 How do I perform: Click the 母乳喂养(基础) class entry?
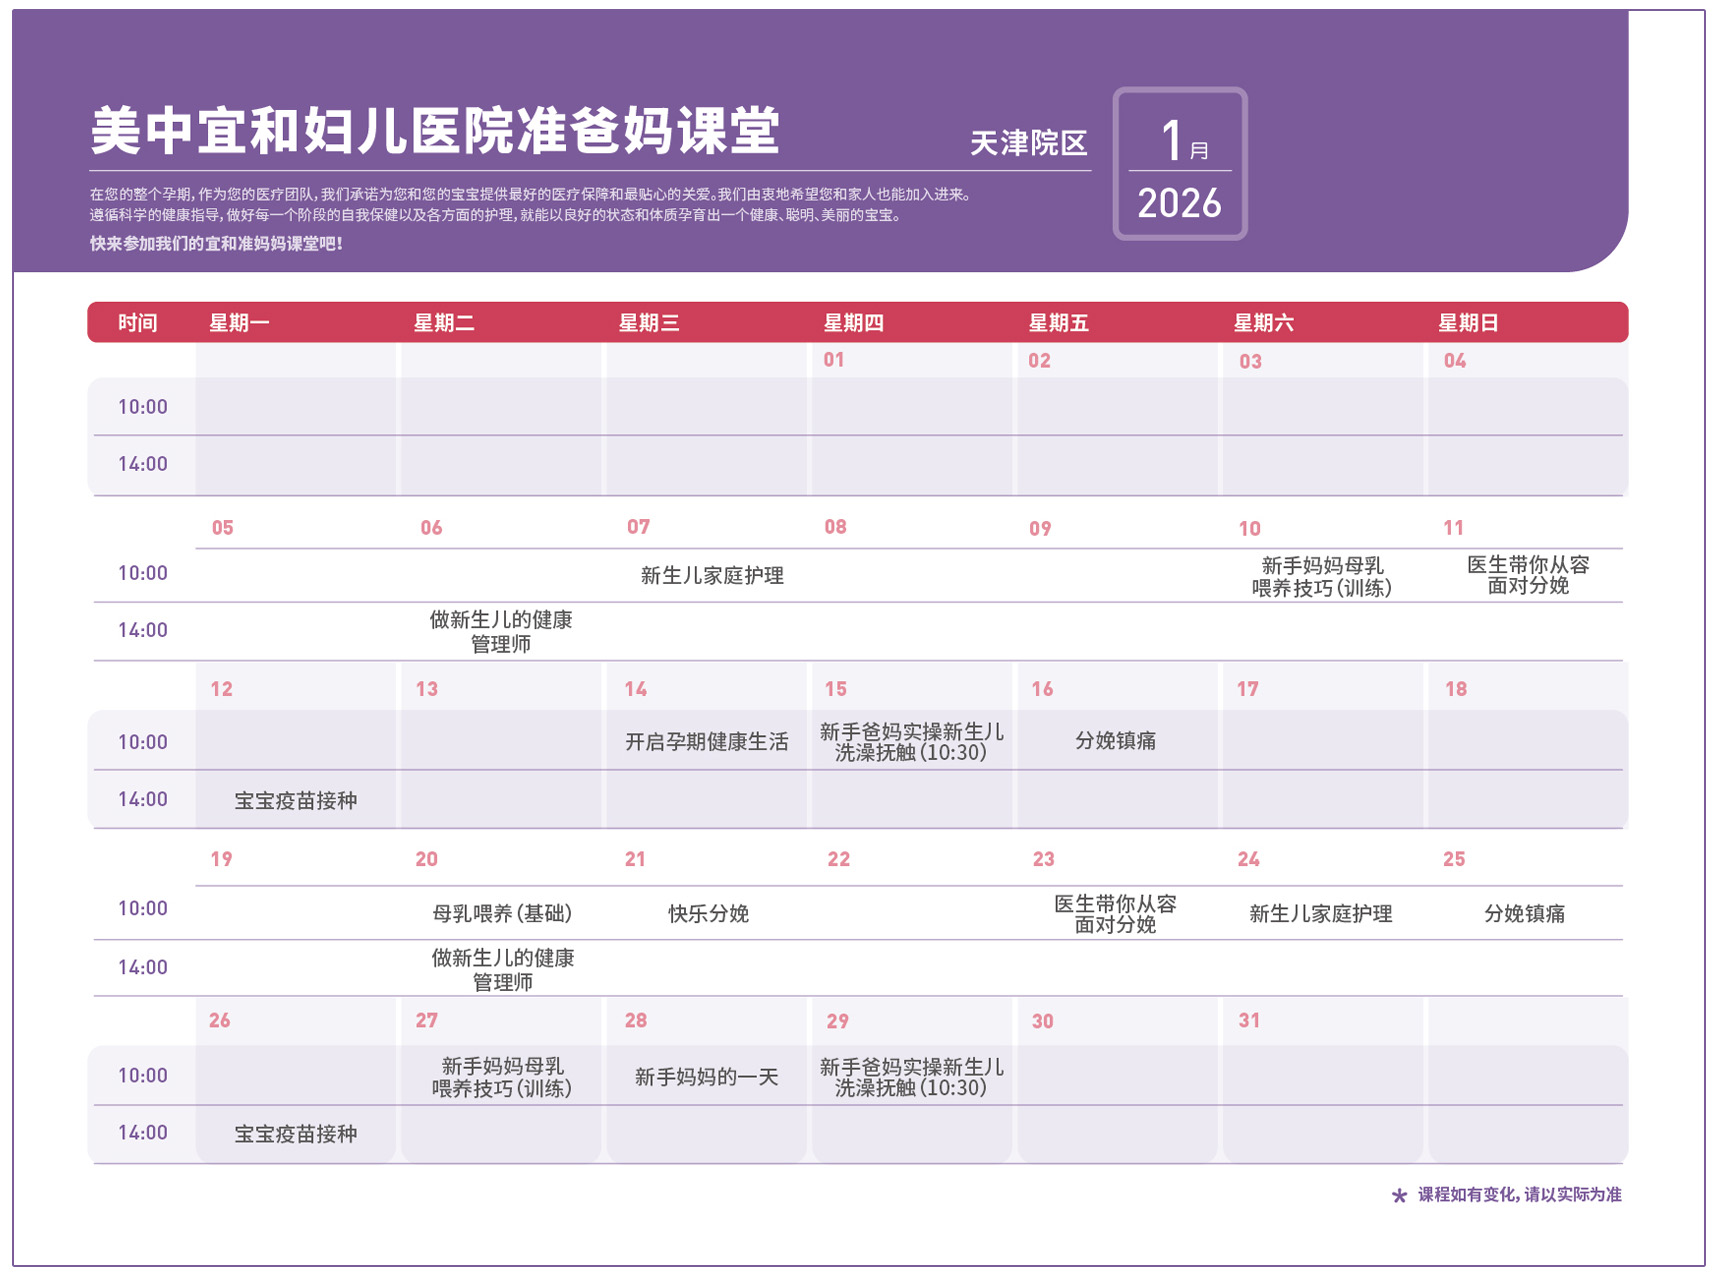[502, 913]
